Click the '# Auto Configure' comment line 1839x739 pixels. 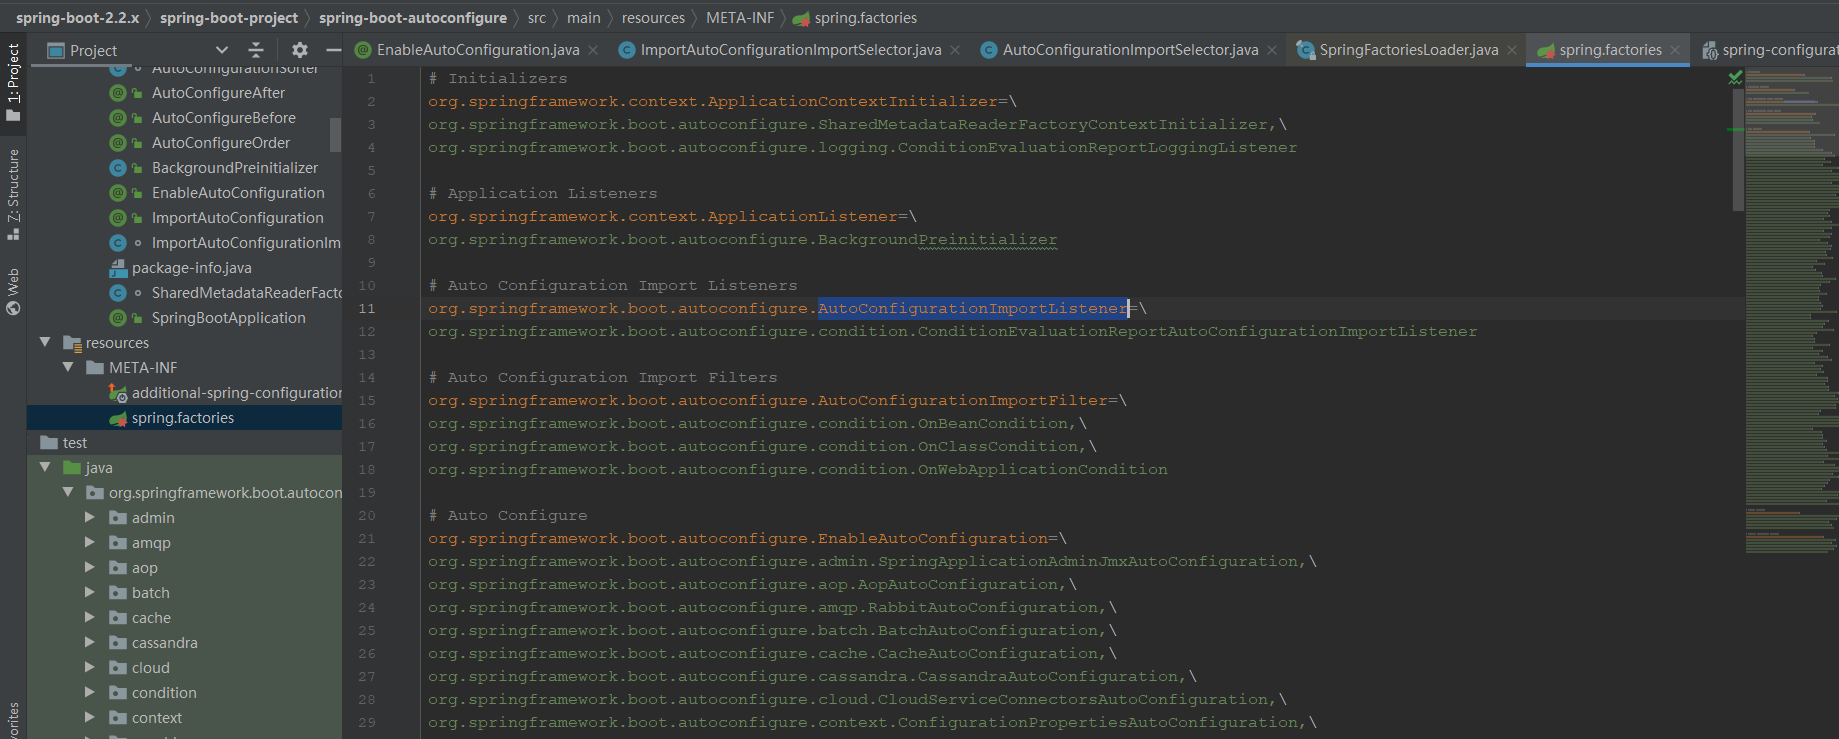[x=508, y=516]
